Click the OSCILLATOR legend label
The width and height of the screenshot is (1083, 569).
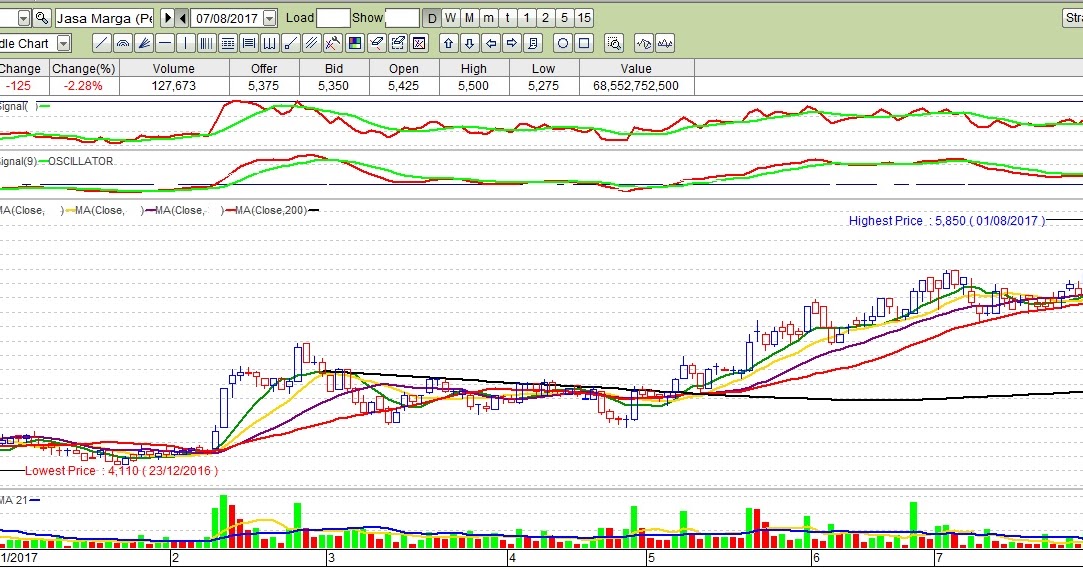(x=80, y=161)
